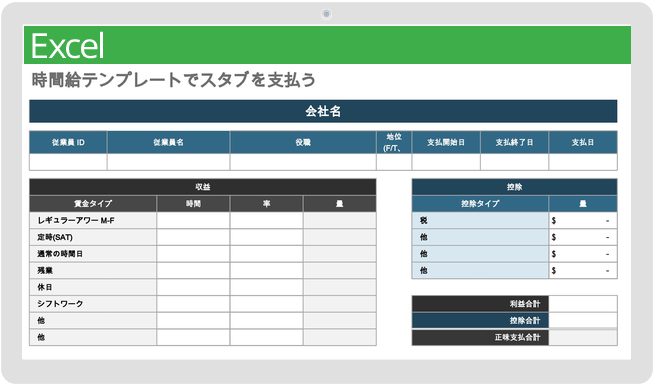This screenshot has width=654, height=385.
Task: Select the 収益 section header
Action: [203, 187]
